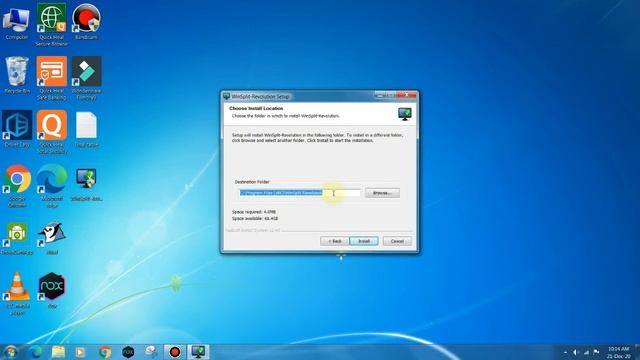
Task: Click the Install button in the setup dialog
Action: [x=364, y=241]
